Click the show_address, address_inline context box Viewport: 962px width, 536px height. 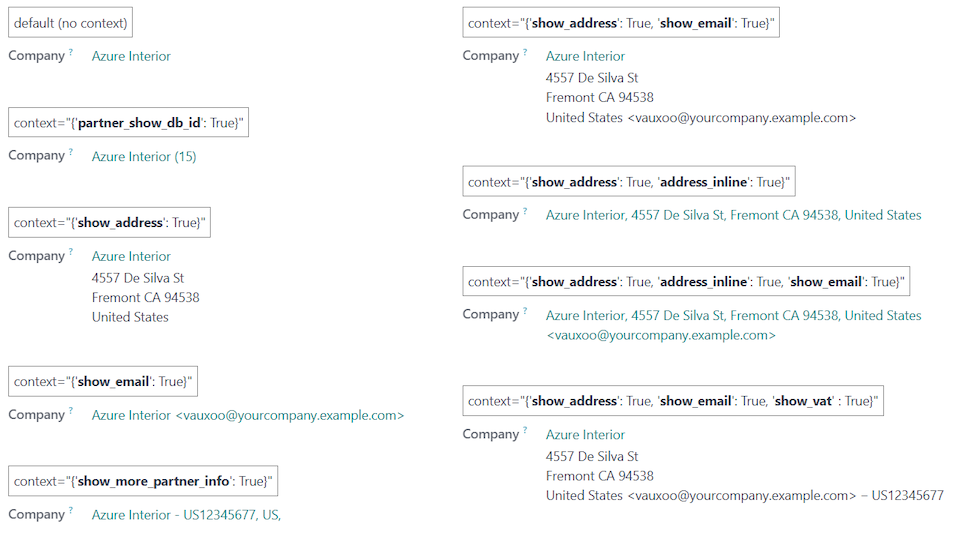(629, 182)
